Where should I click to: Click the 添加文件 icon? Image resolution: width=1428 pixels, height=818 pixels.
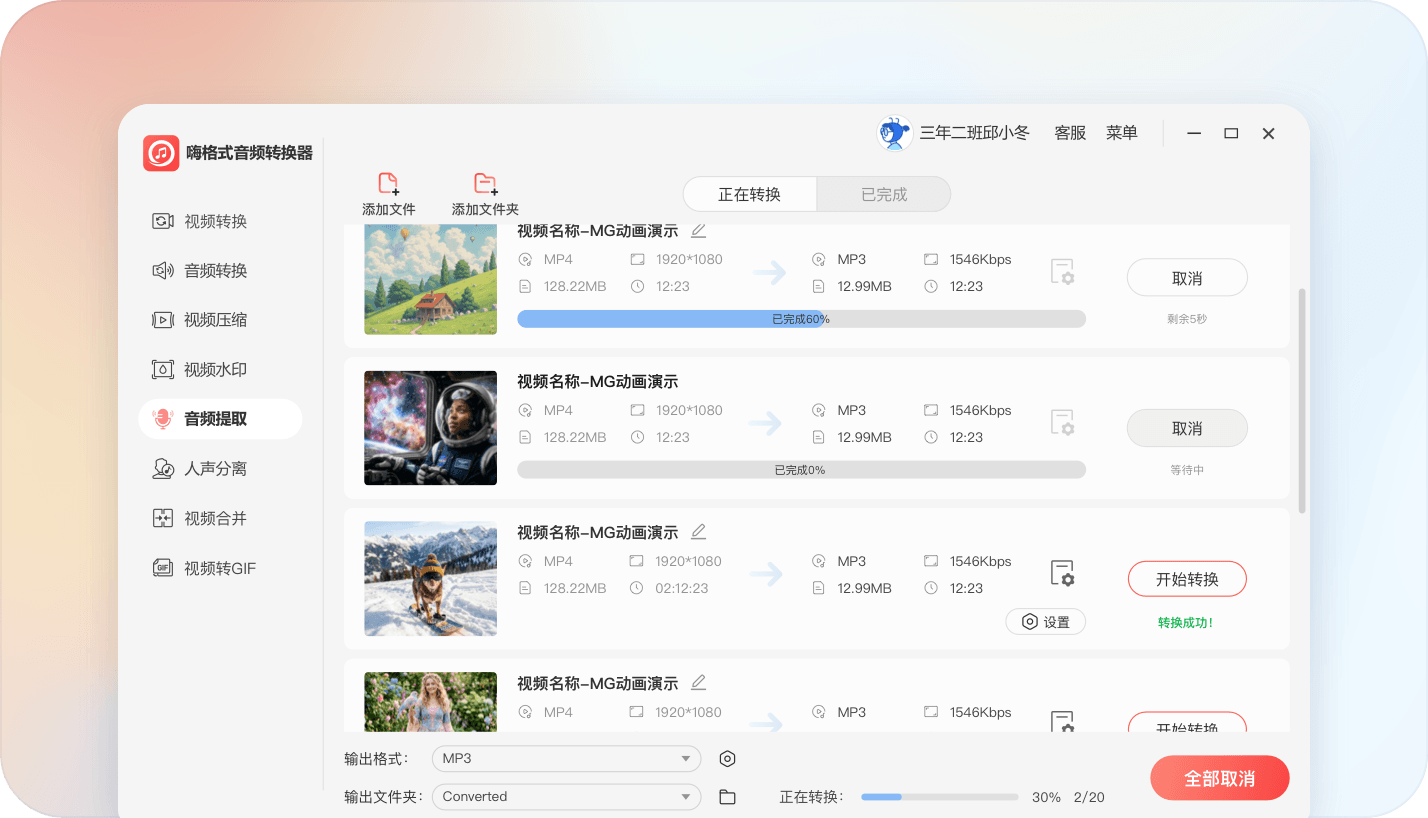pyautogui.click(x=389, y=184)
